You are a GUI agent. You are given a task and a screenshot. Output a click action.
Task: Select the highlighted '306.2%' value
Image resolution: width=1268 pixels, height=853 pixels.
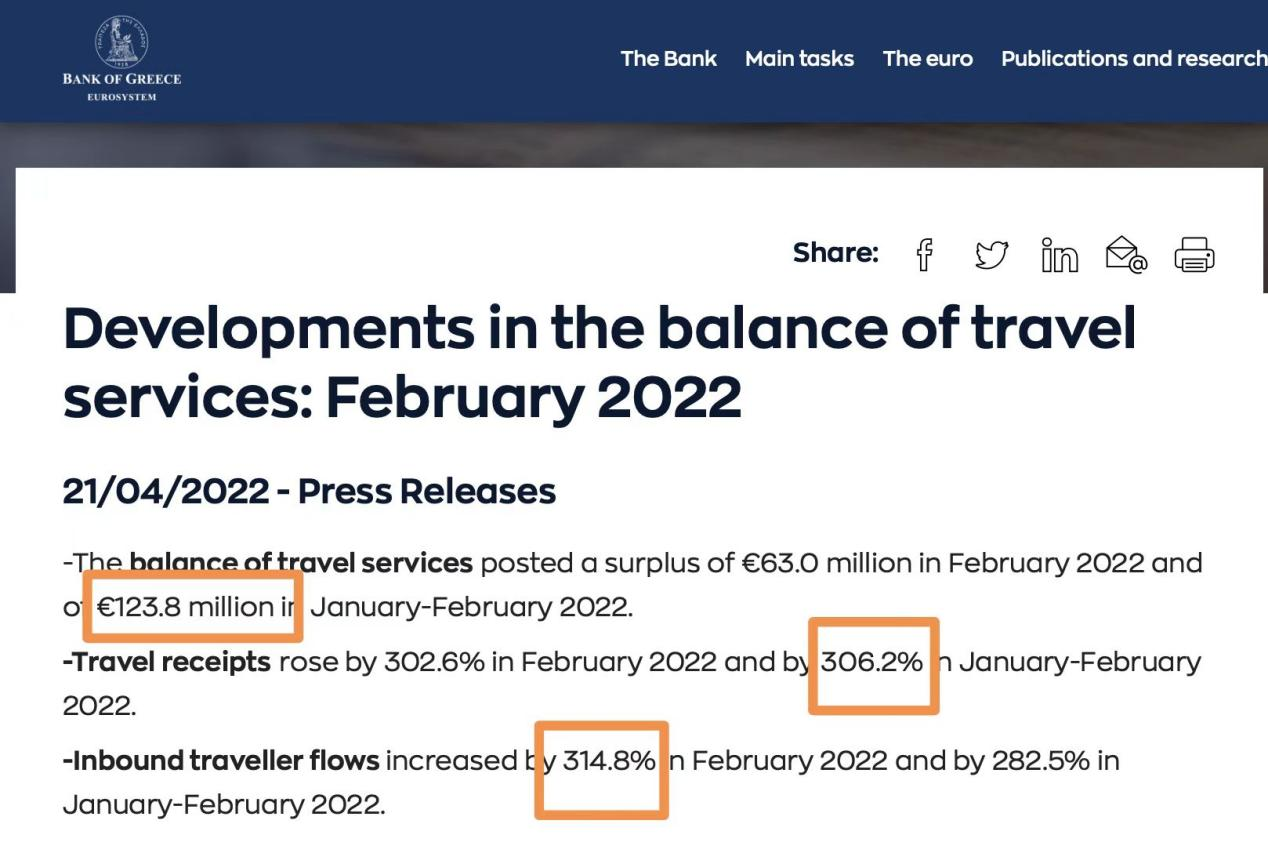coord(872,663)
